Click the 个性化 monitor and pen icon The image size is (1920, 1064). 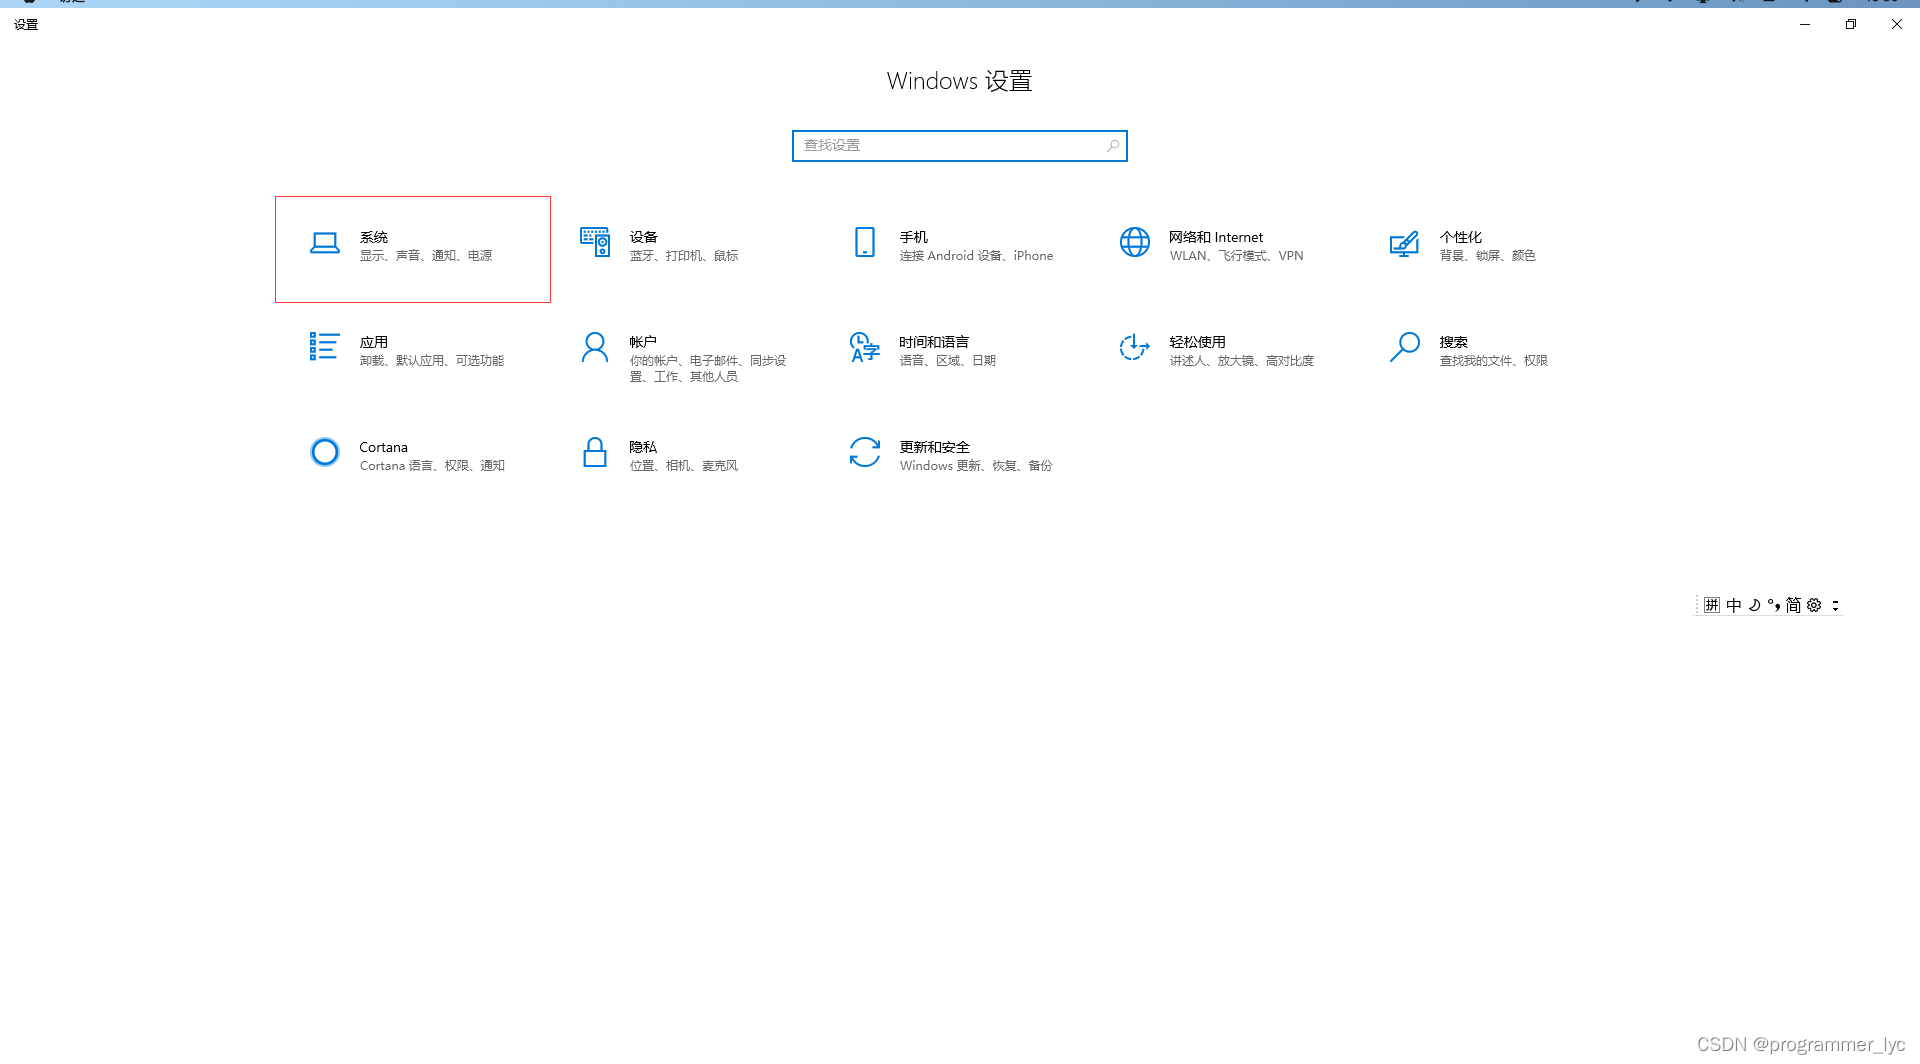pyautogui.click(x=1404, y=243)
